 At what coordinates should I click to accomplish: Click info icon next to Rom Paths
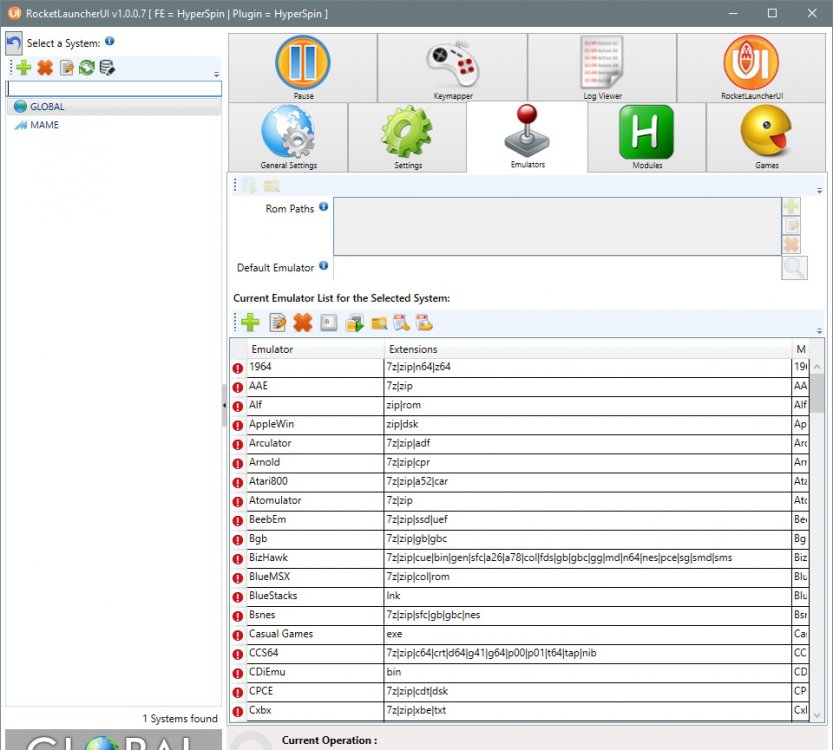click(324, 208)
